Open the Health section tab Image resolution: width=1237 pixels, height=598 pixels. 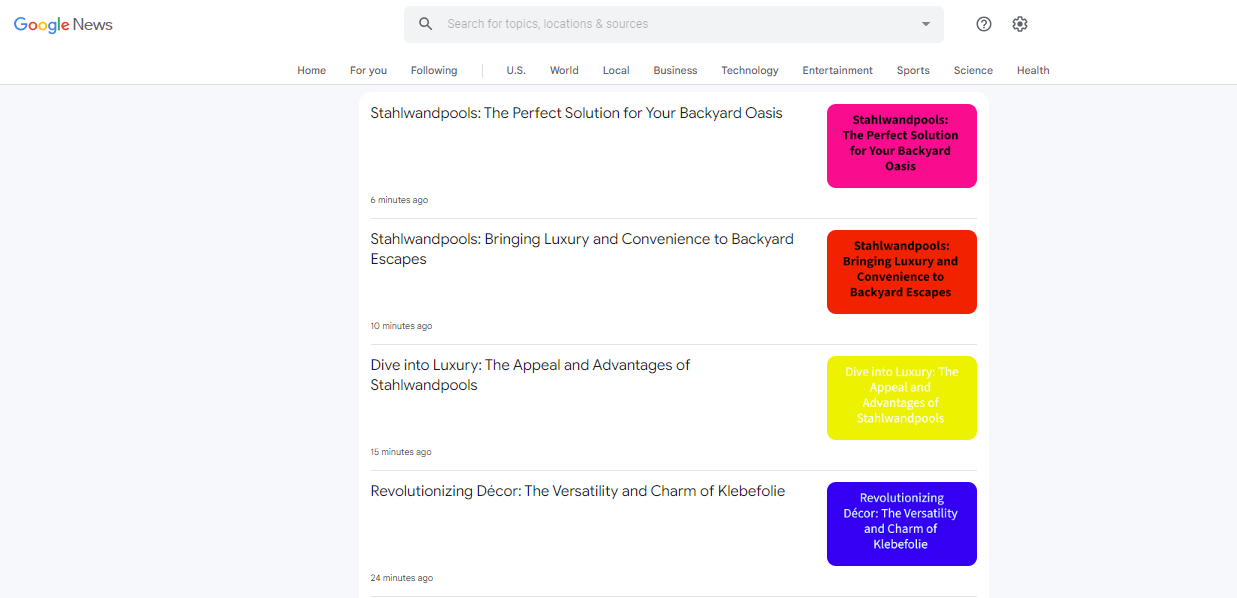[1033, 70]
